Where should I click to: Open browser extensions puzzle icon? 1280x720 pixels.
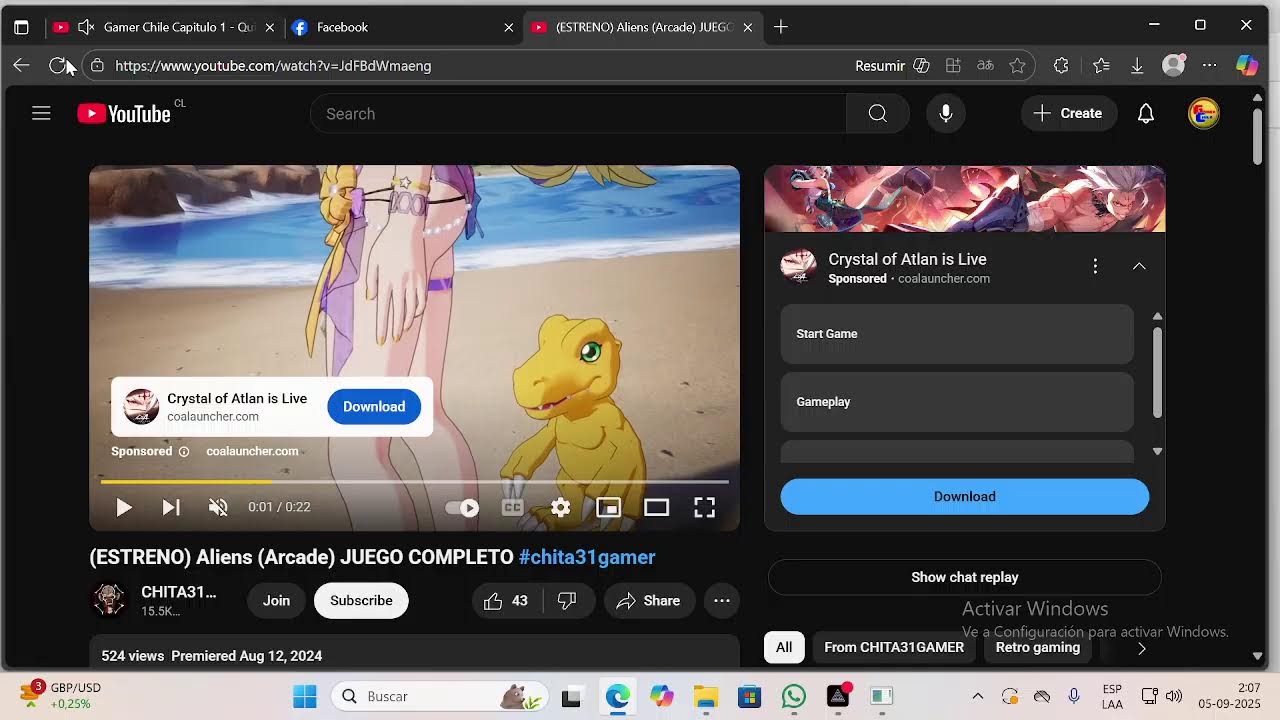(1061, 66)
